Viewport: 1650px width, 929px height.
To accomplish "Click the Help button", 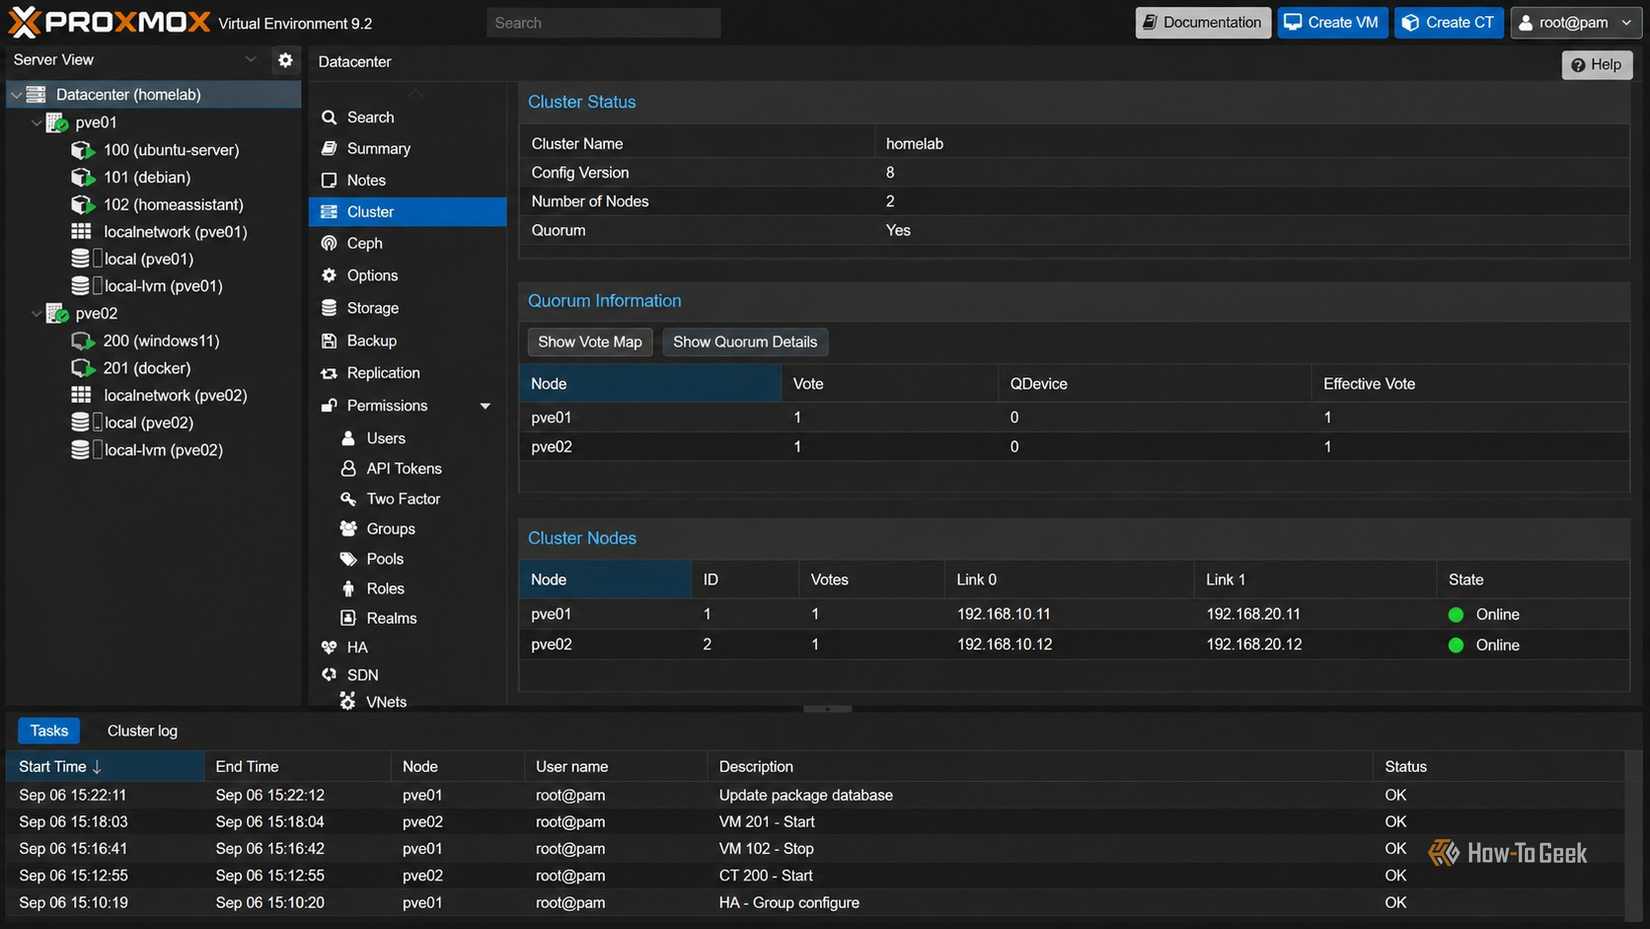I will click(1596, 64).
